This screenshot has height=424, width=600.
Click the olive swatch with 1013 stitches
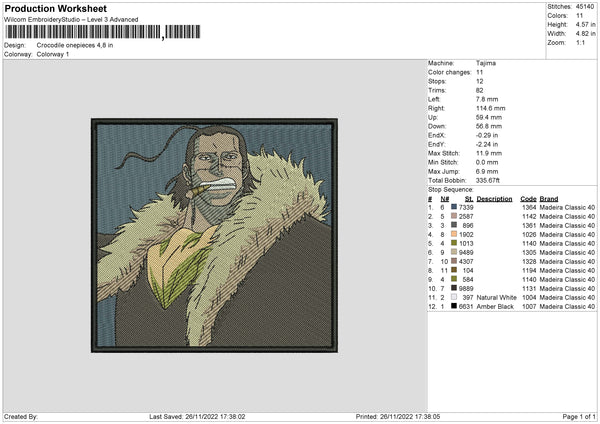click(x=455, y=243)
